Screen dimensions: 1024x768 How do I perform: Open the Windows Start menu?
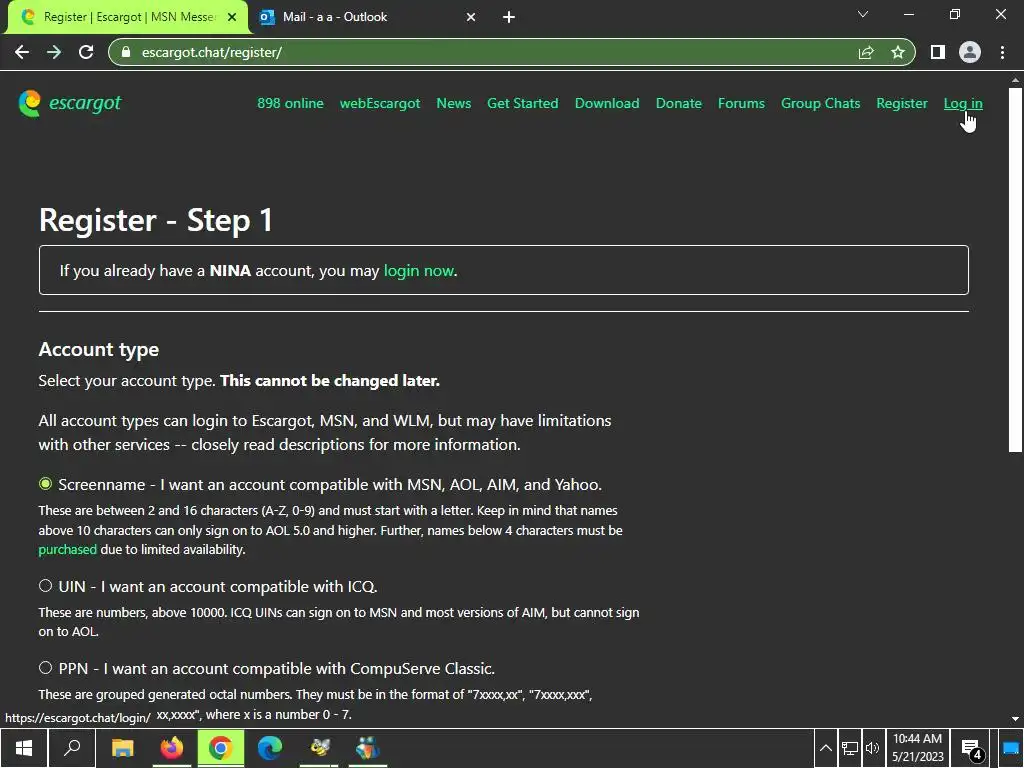click(24, 748)
